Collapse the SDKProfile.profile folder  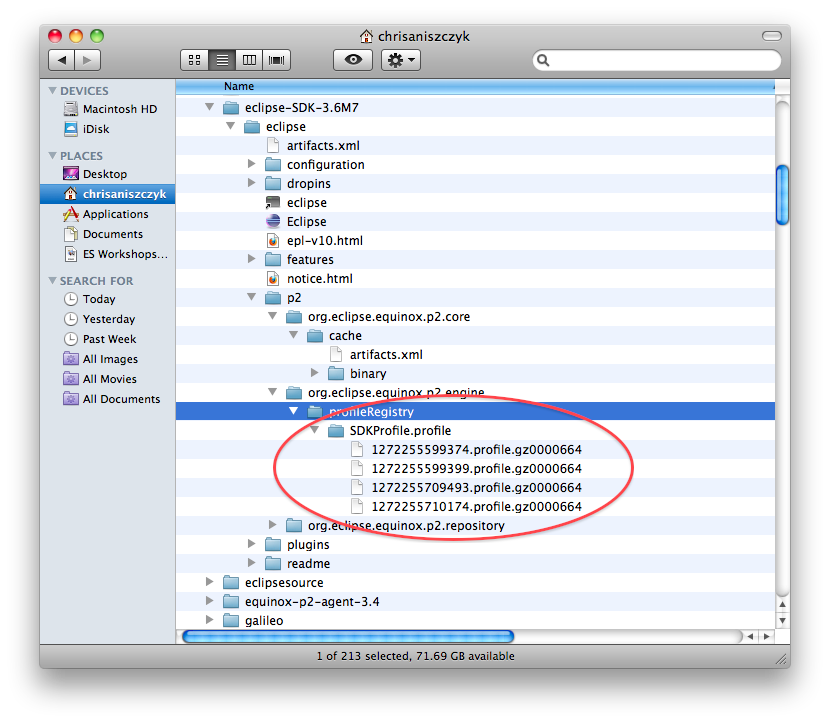pyautogui.click(x=314, y=430)
